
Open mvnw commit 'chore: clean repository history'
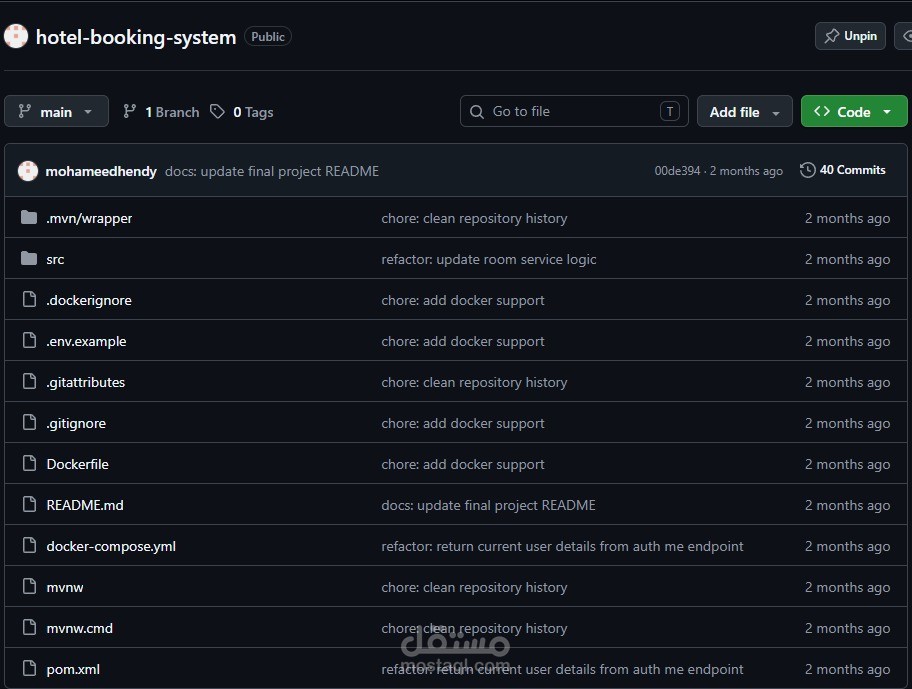click(x=474, y=587)
